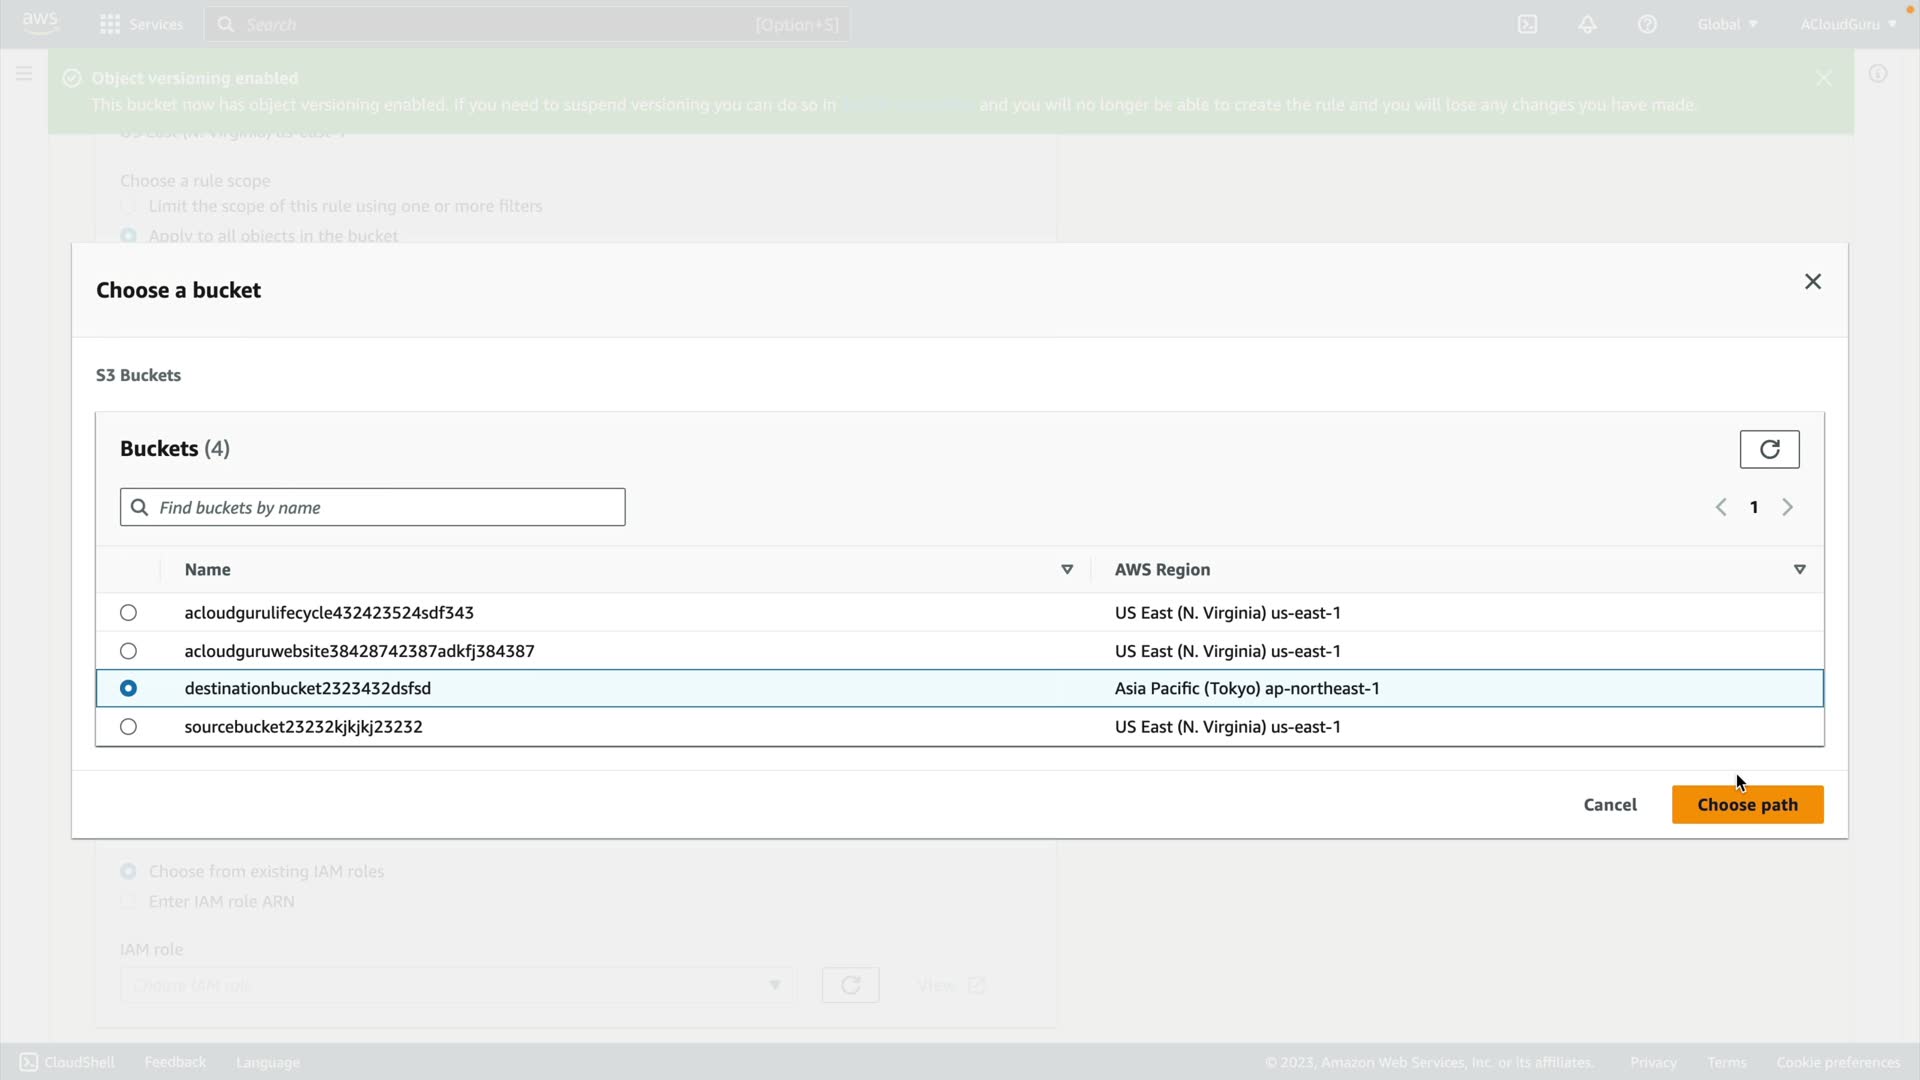Open the ACloudGuru account menu

click(1847, 24)
